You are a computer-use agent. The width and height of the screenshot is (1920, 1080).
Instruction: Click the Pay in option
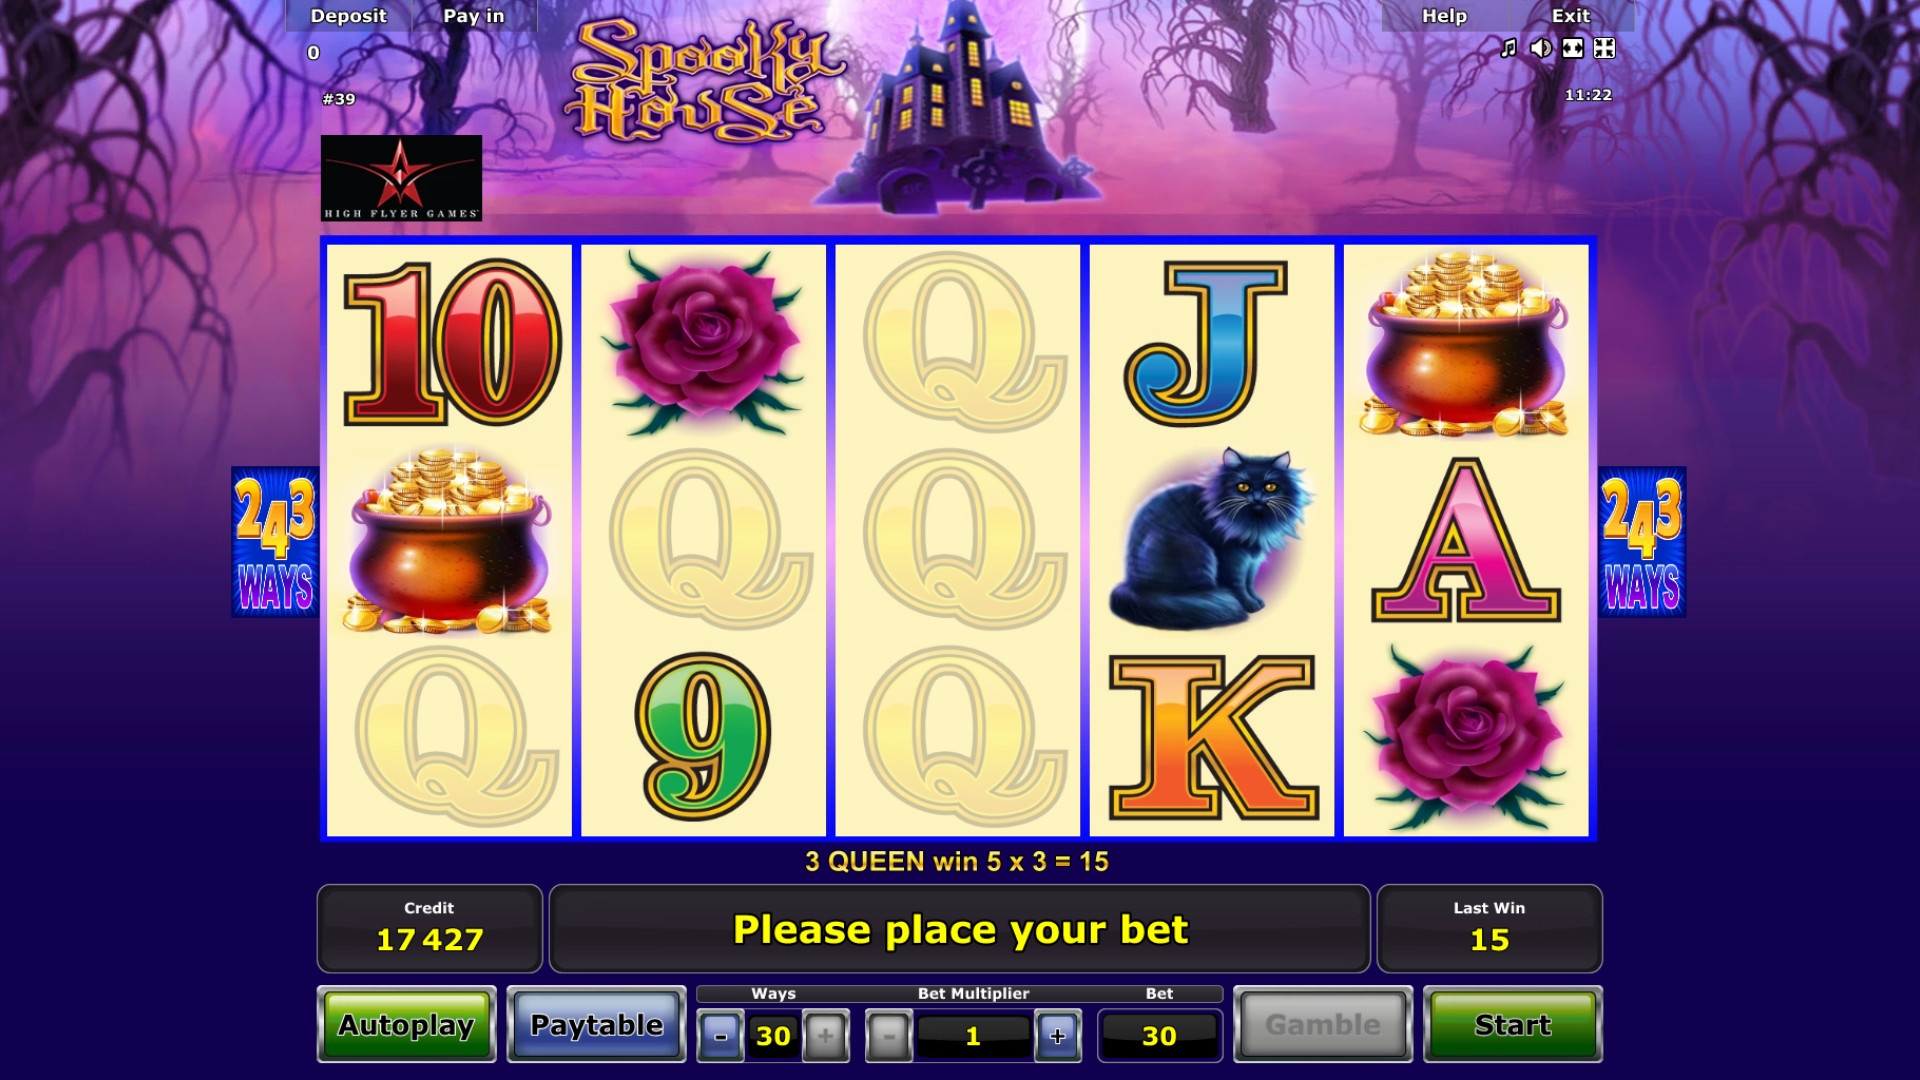(x=474, y=16)
